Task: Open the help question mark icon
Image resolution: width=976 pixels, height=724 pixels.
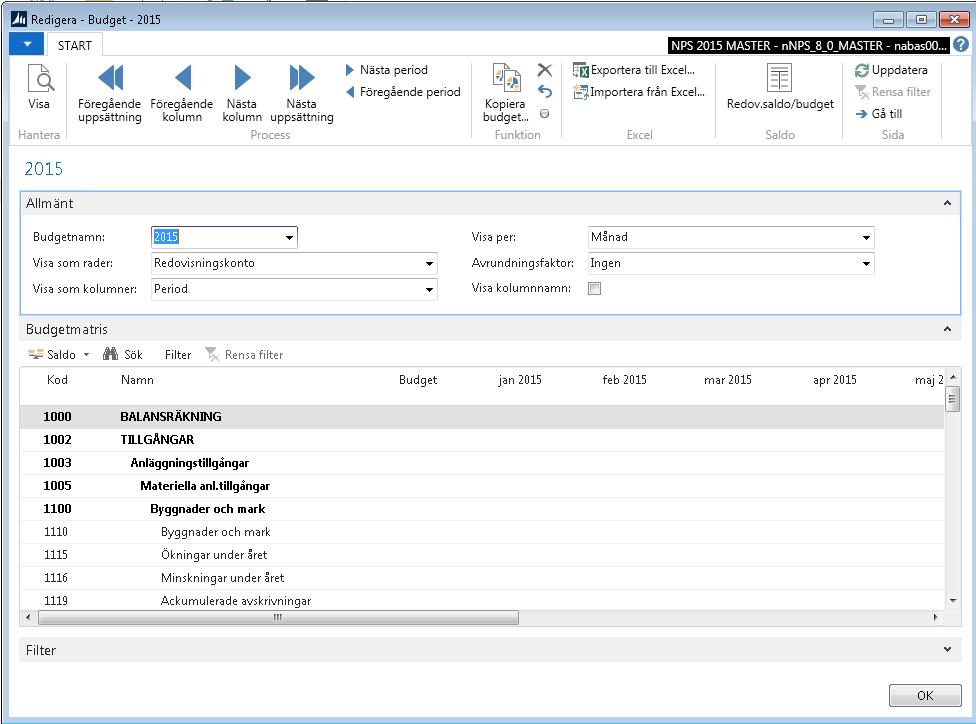Action: pyautogui.click(x=961, y=45)
